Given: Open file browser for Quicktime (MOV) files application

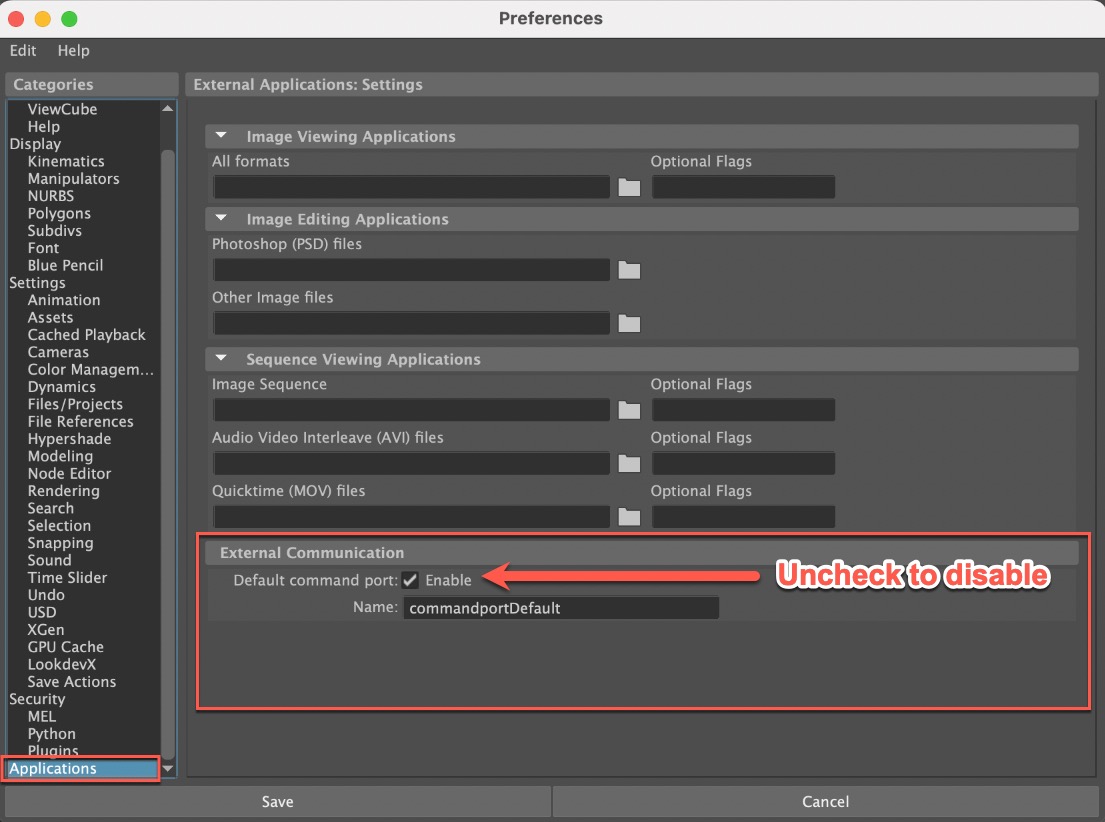Looking at the screenshot, I should [629, 516].
